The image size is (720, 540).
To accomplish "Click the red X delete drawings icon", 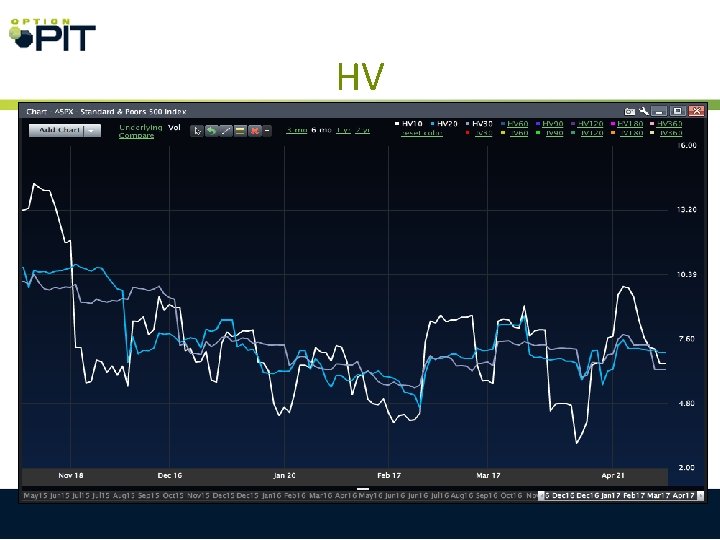I will 254,131.
